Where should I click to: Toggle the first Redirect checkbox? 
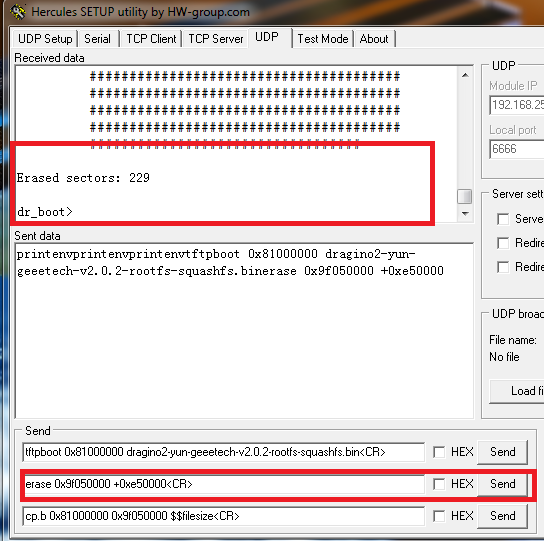point(503,243)
